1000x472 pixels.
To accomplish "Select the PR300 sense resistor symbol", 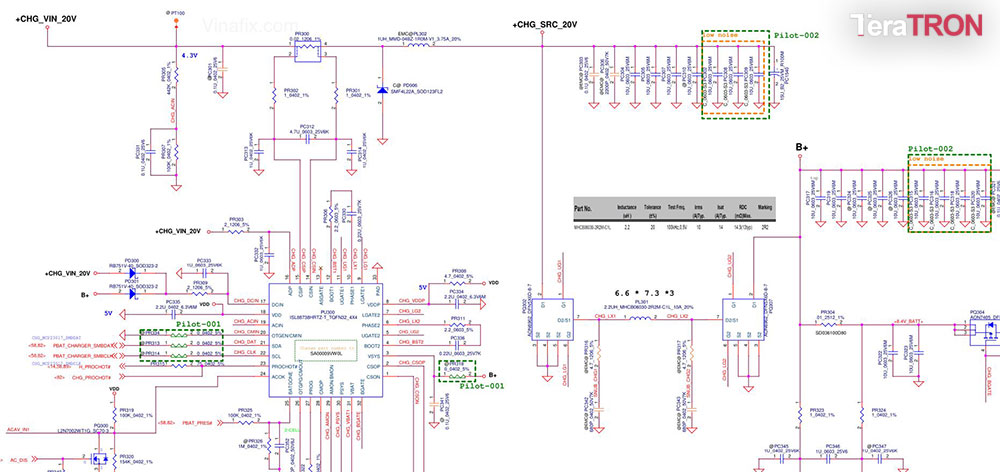I will click(x=309, y=52).
